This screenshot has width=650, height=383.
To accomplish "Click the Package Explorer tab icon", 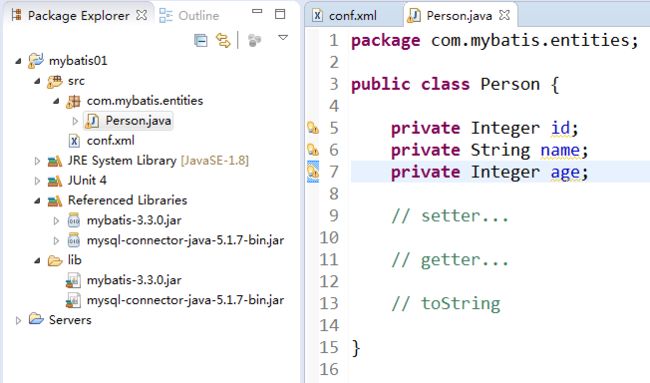I will [x=17, y=15].
